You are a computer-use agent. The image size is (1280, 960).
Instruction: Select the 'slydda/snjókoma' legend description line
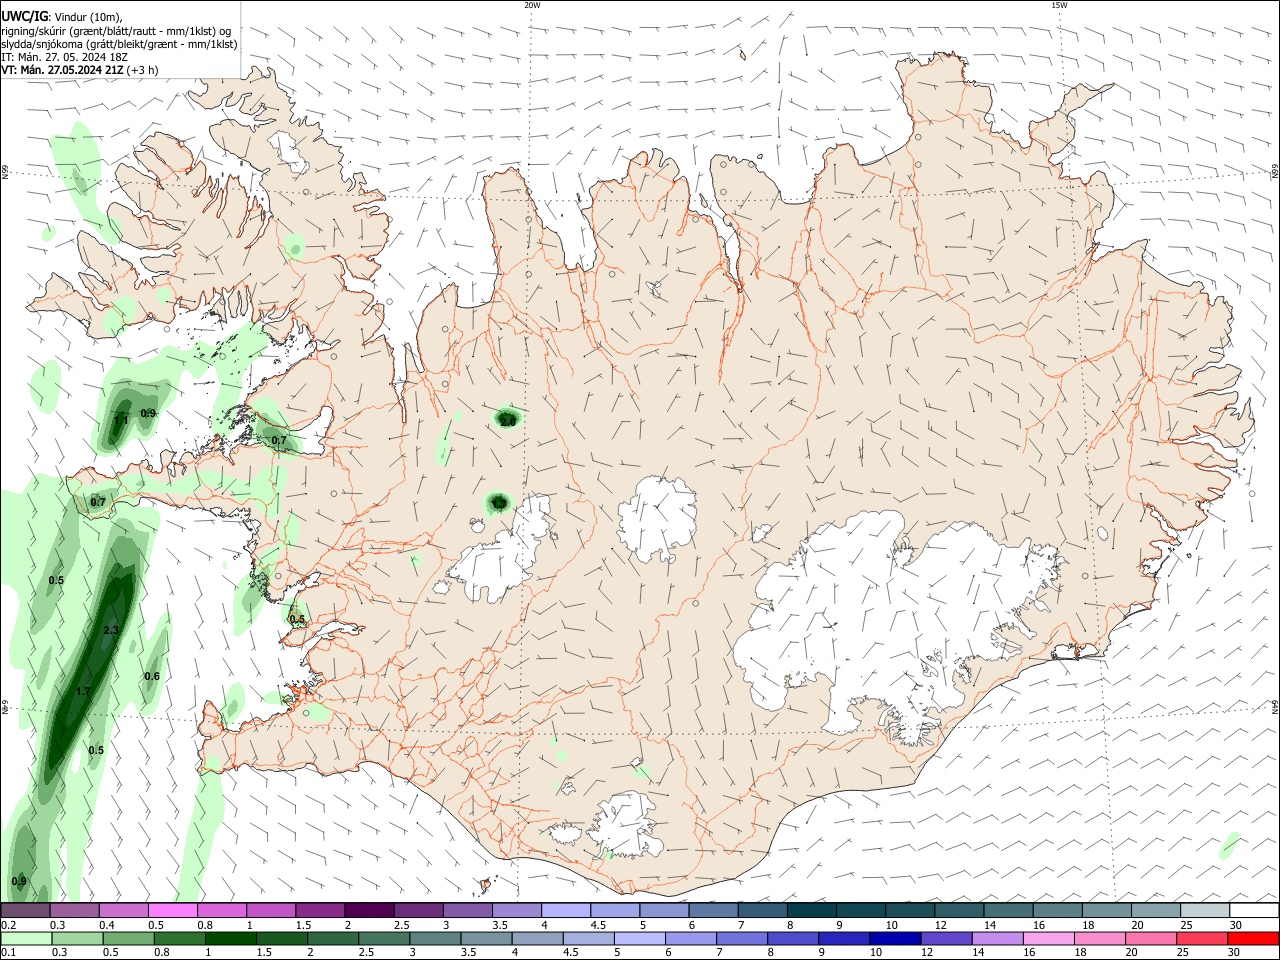coord(119,44)
